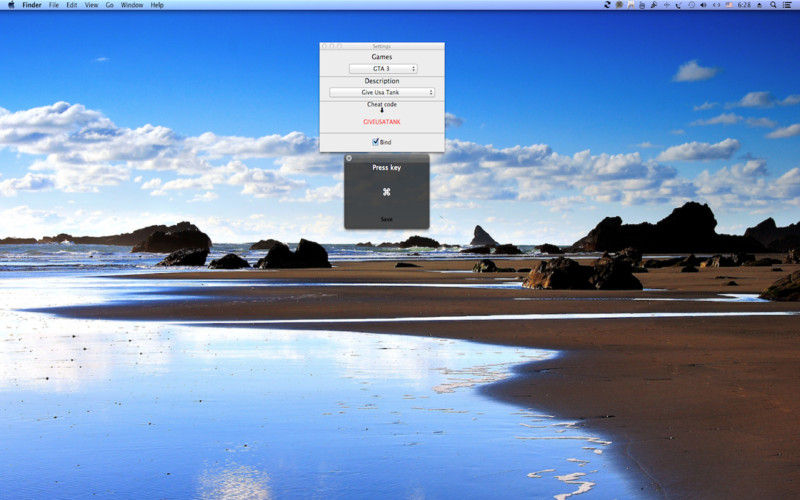Screen dimensions: 800x500
Task: Open the US flag input source menu
Action: pyautogui.click(x=729, y=5)
